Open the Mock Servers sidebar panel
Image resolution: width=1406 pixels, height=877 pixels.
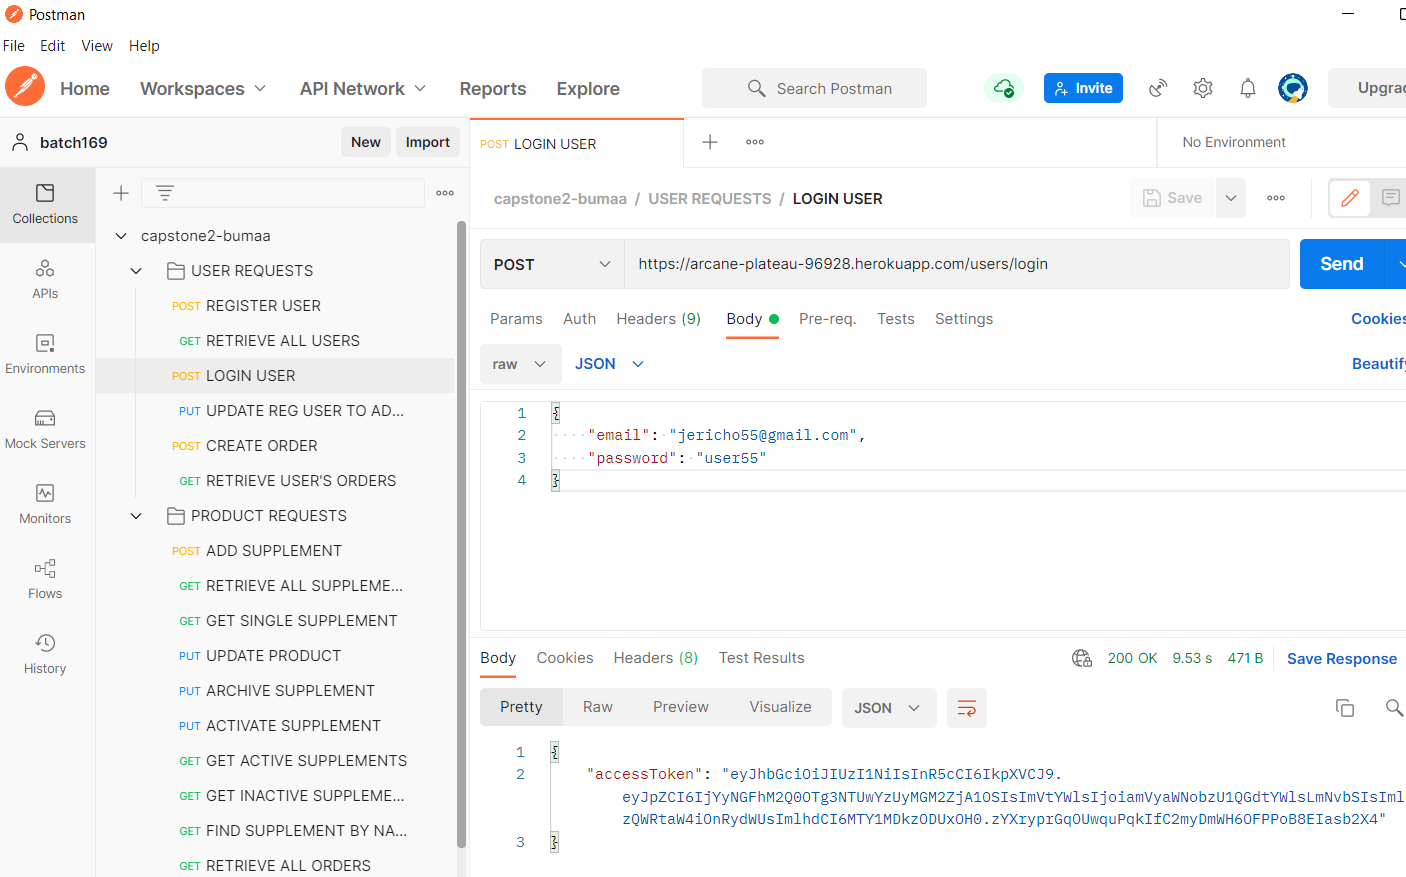[45, 429]
